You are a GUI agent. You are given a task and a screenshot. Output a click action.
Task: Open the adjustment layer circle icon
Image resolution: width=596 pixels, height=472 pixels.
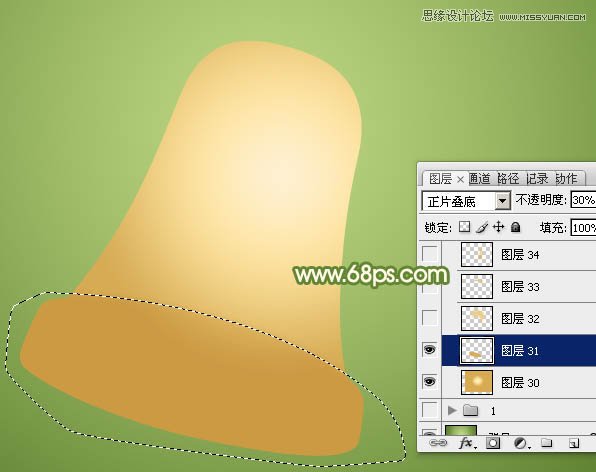point(521,443)
